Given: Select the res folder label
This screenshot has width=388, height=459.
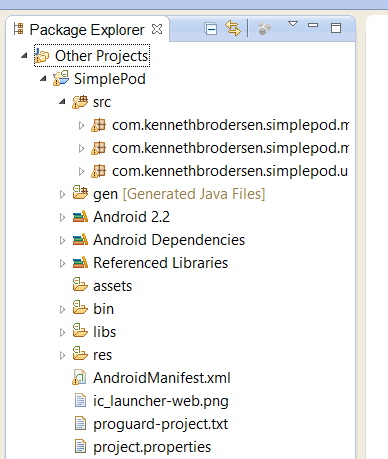Looking at the screenshot, I should coord(102,355).
